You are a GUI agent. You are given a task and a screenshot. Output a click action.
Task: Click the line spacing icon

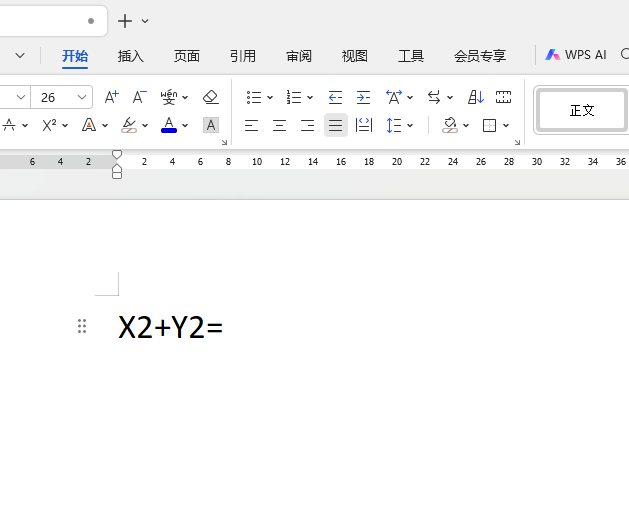[394, 125]
